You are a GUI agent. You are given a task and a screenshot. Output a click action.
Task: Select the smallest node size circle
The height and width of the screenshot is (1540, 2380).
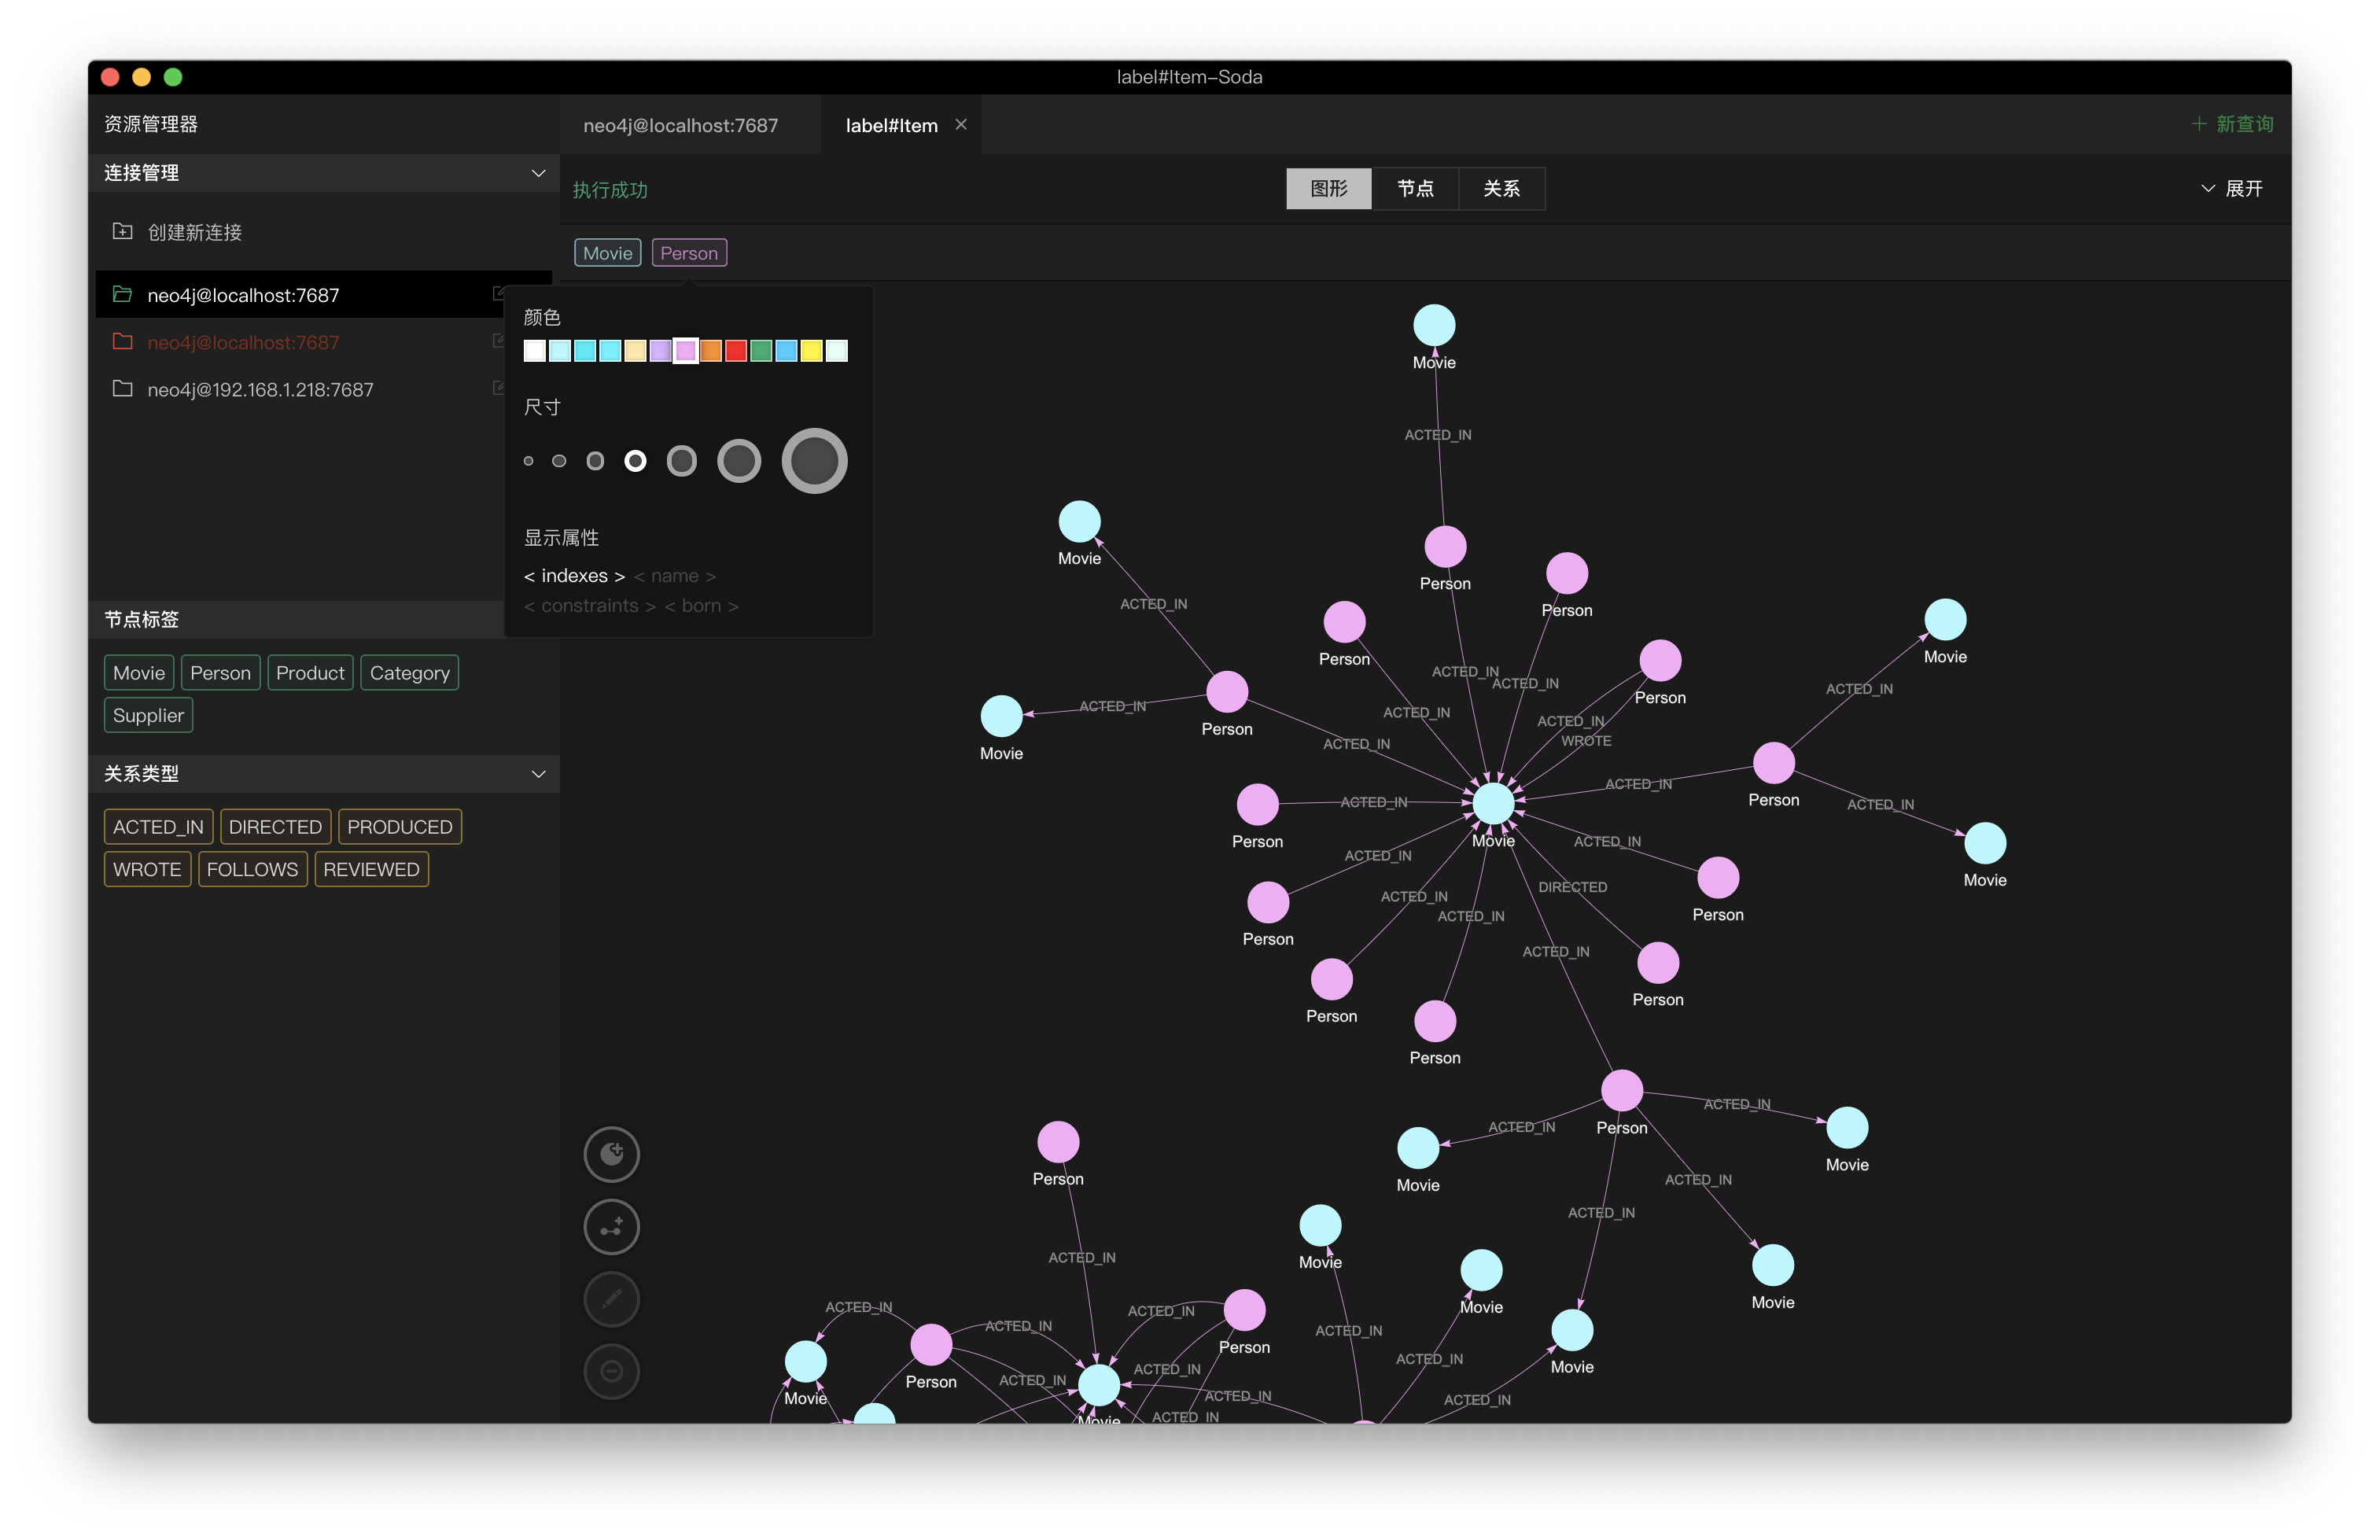528,461
